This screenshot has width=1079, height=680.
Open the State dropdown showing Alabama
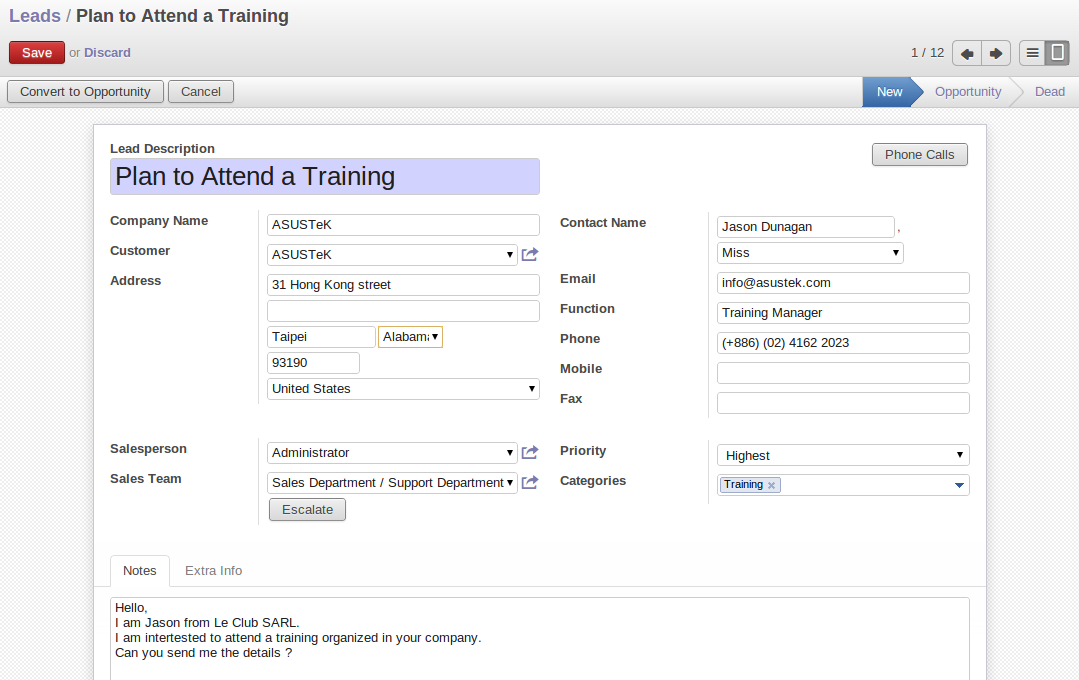click(410, 337)
